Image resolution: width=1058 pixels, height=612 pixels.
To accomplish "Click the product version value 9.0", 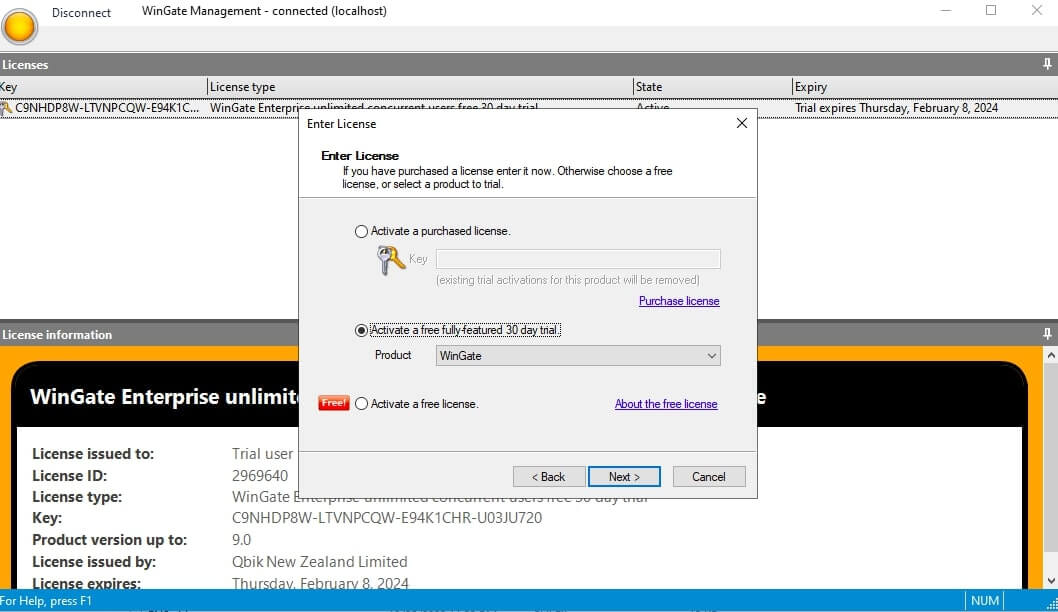I will [x=242, y=540].
